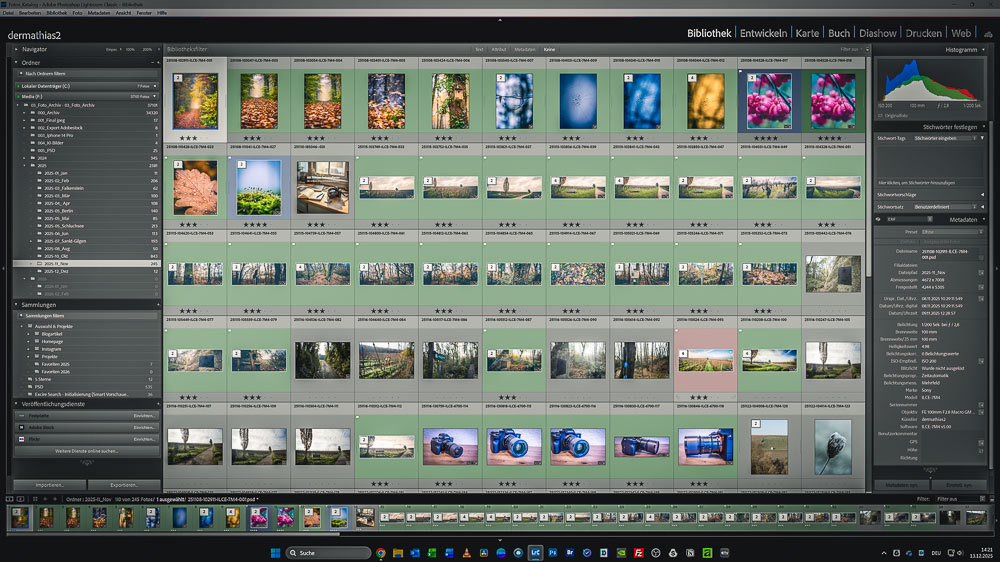This screenshot has width=1000, height=562.
Task: Expand the Stichwortvorschläge section
Action: coord(982,195)
